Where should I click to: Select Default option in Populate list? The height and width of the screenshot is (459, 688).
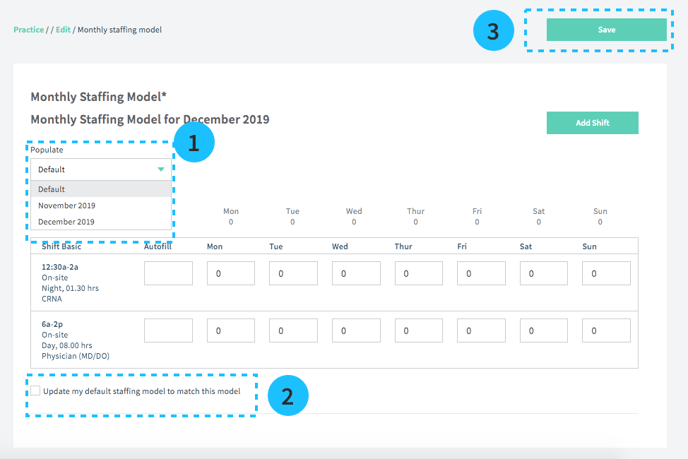(52, 189)
